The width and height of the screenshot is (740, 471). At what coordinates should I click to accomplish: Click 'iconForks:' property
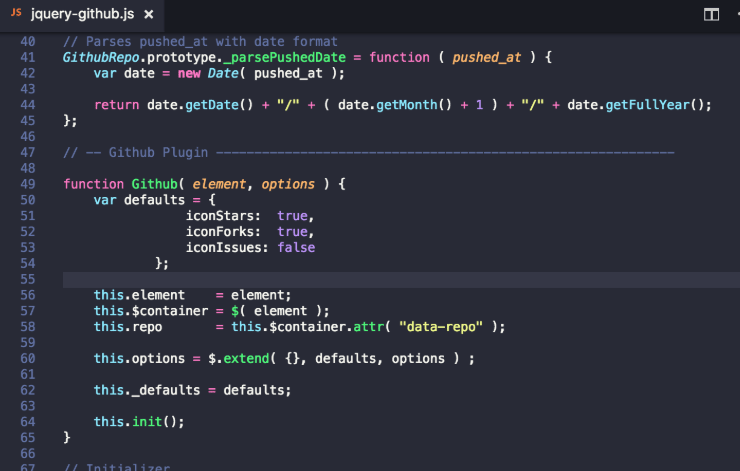click(x=223, y=232)
